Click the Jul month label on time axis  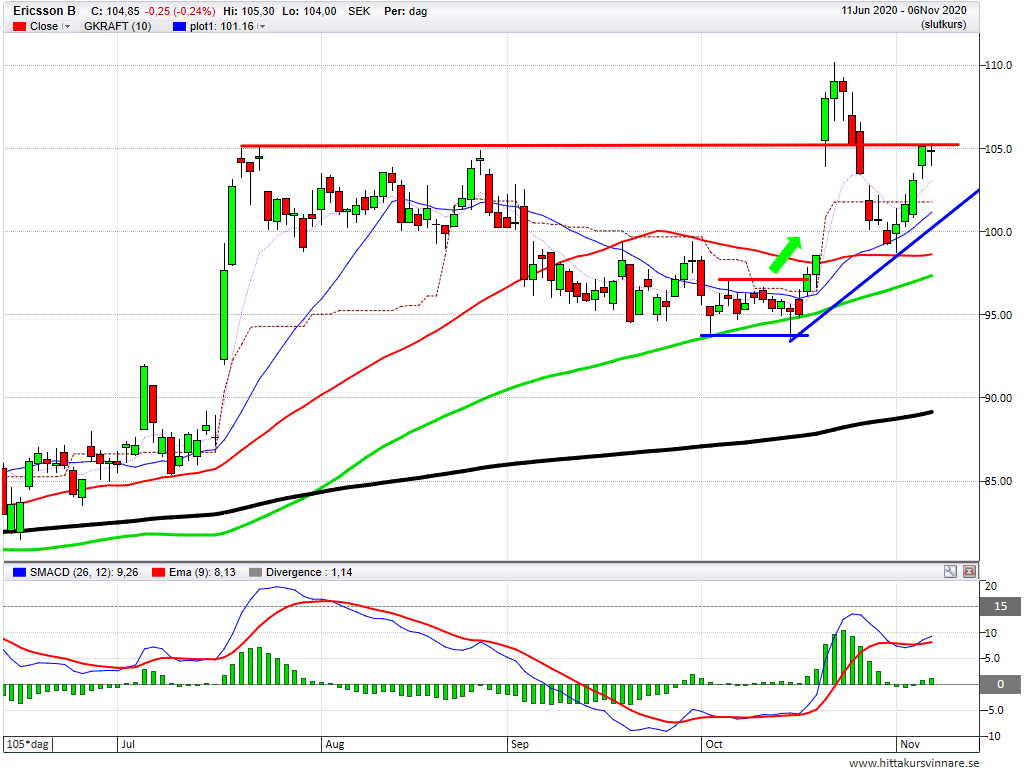click(x=128, y=744)
